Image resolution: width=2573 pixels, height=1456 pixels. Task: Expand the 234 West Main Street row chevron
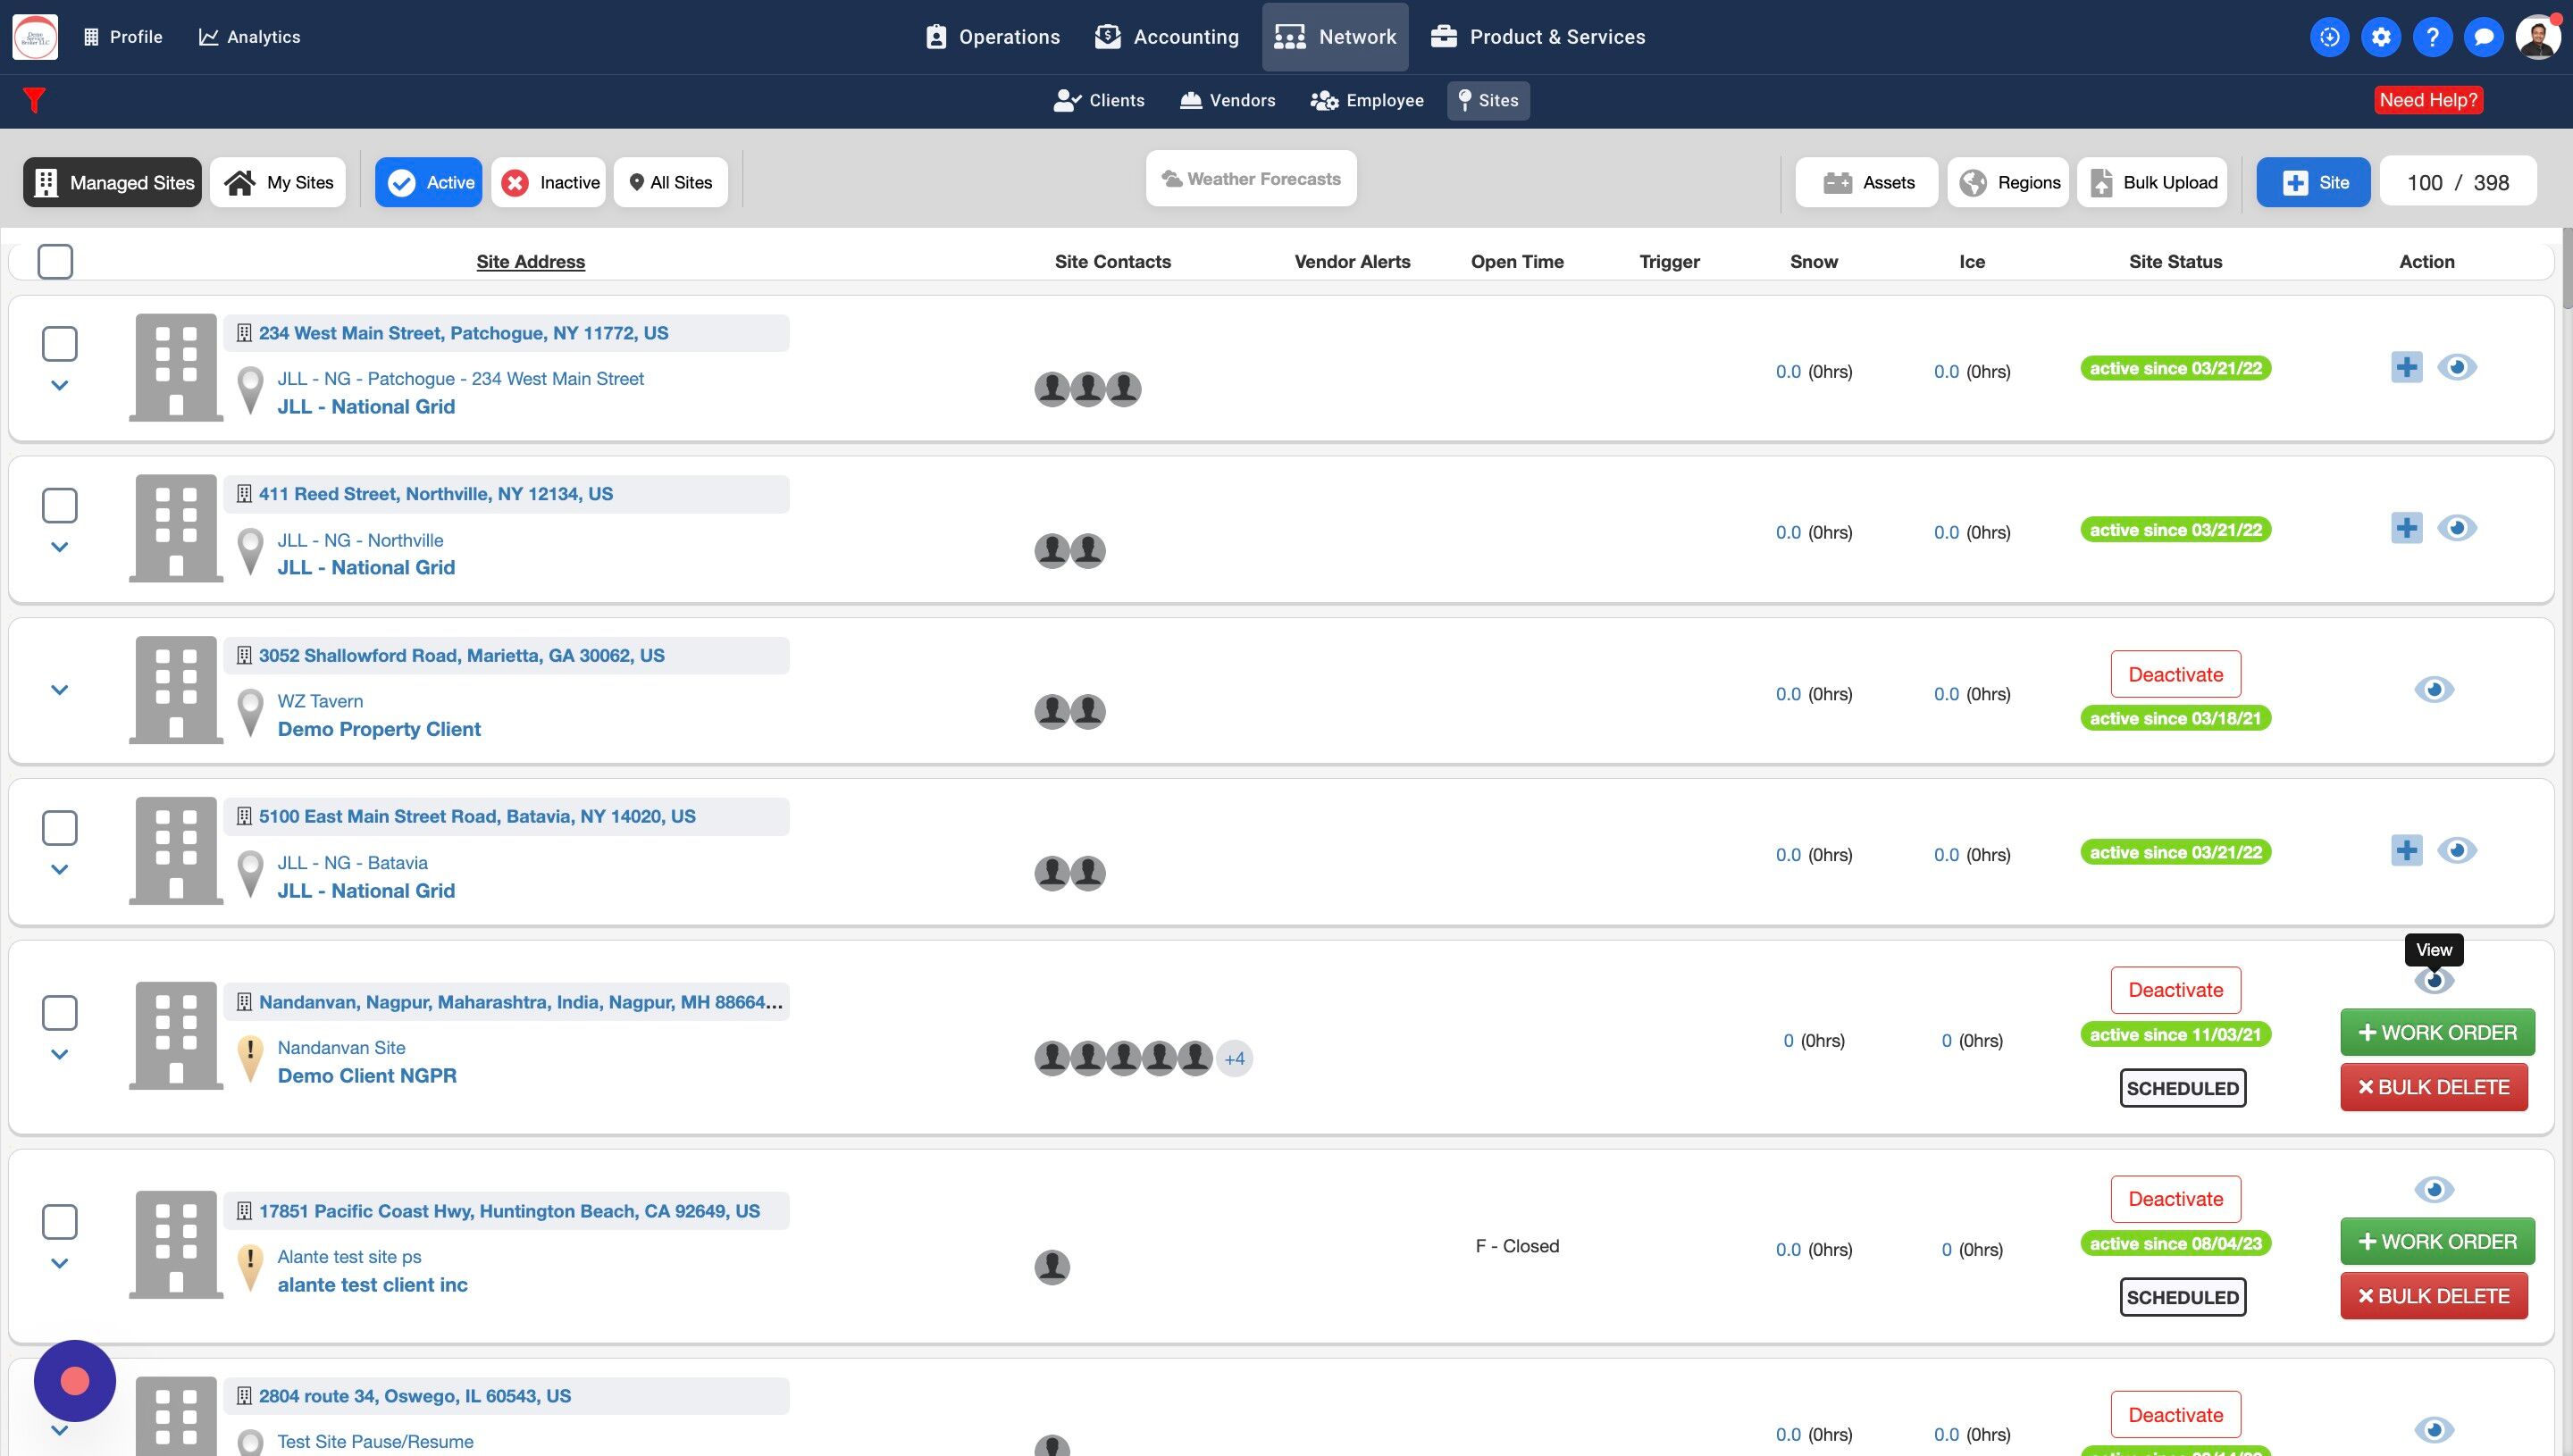60,386
